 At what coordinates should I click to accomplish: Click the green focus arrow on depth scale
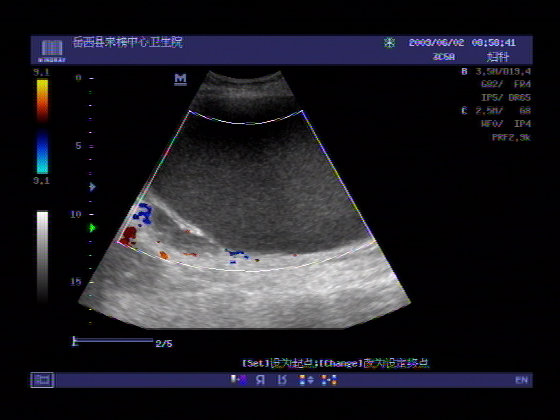coord(92,228)
